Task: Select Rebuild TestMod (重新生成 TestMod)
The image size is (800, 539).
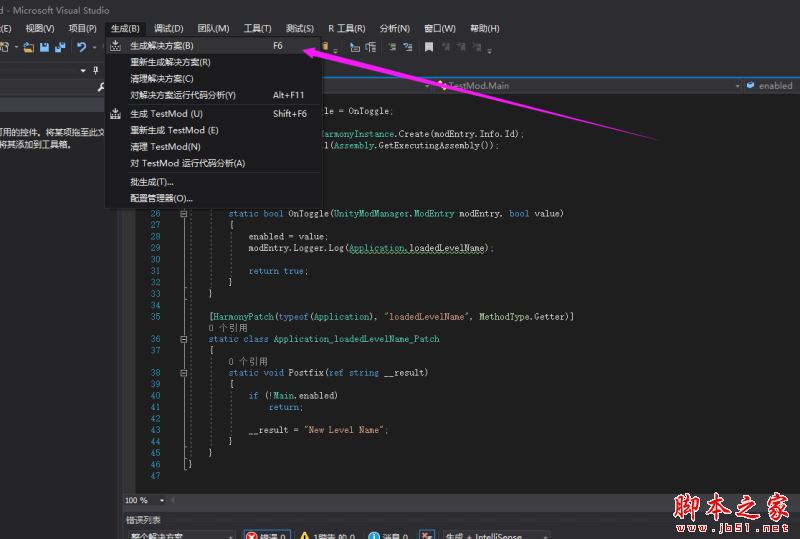Action: point(213,130)
